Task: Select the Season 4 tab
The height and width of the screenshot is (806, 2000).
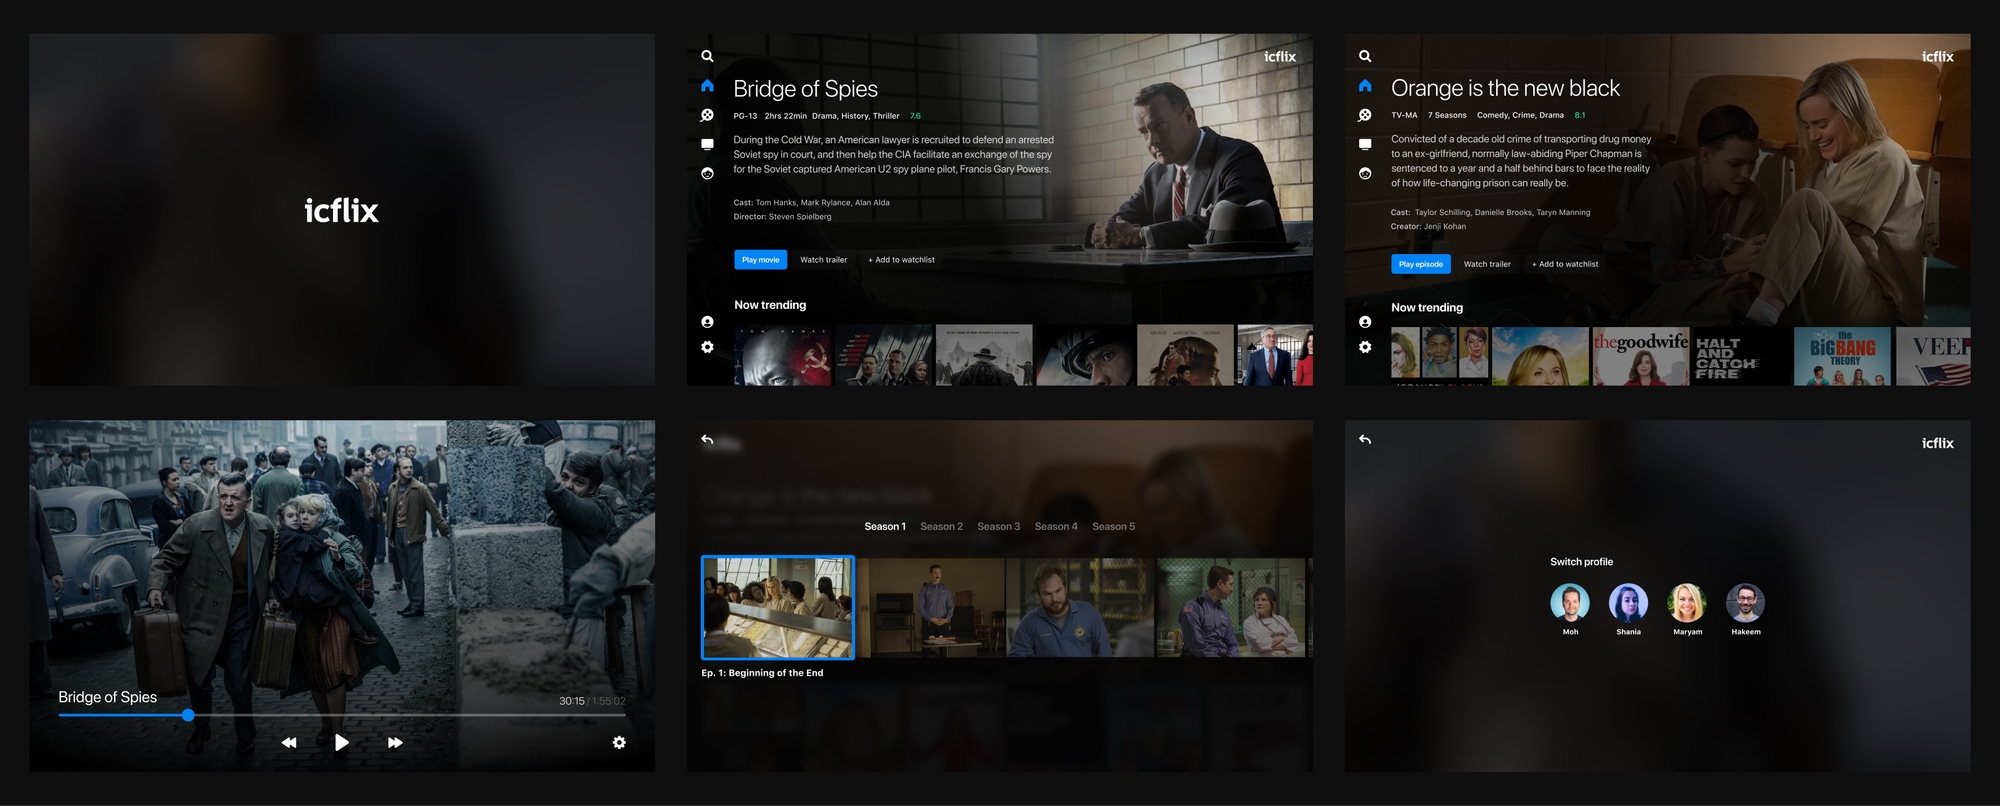Action: (1056, 527)
